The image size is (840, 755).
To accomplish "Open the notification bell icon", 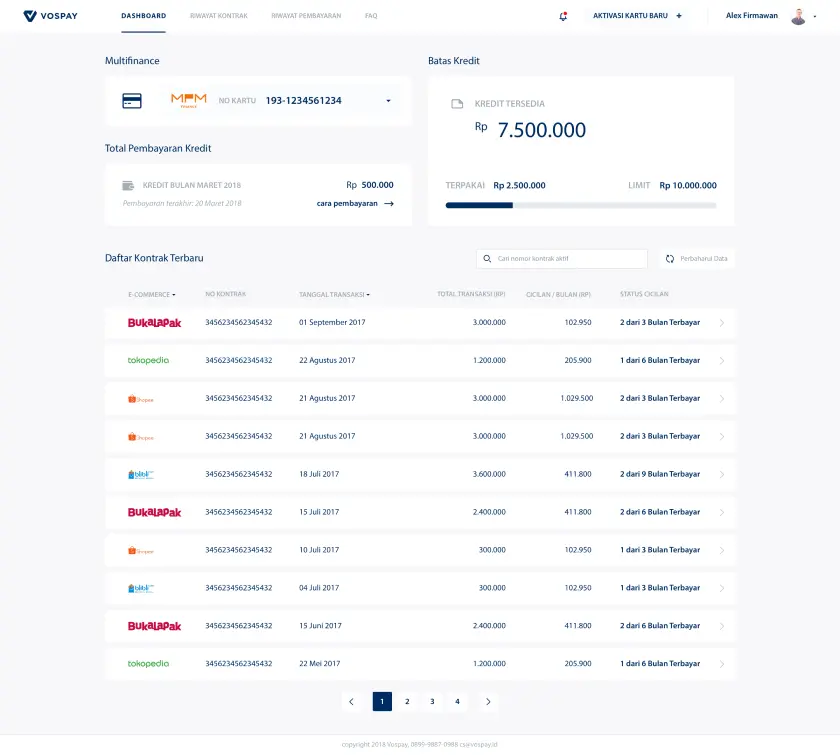I will [x=563, y=16].
